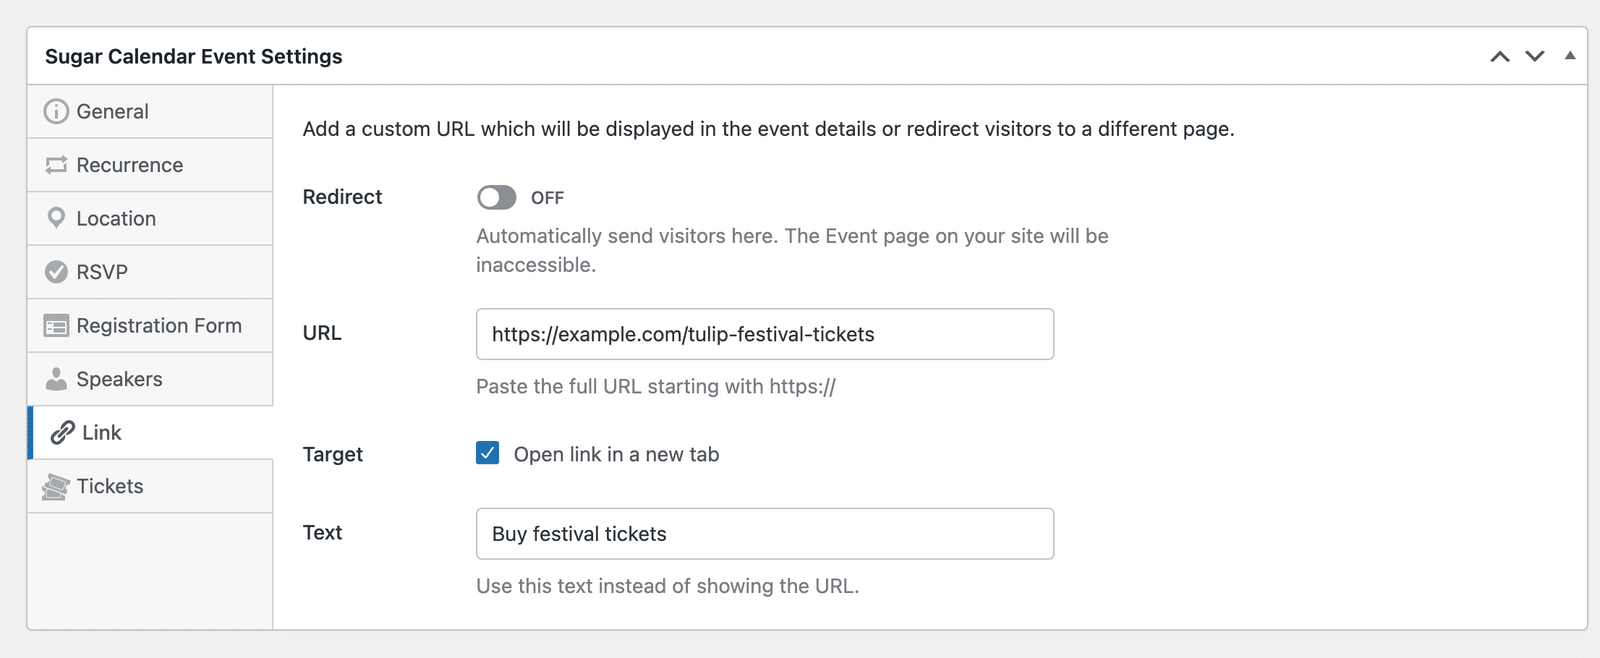This screenshot has height=658, width=1600.
Task: Click the 'Open link in a new tab' label
Action: [616, 454]
